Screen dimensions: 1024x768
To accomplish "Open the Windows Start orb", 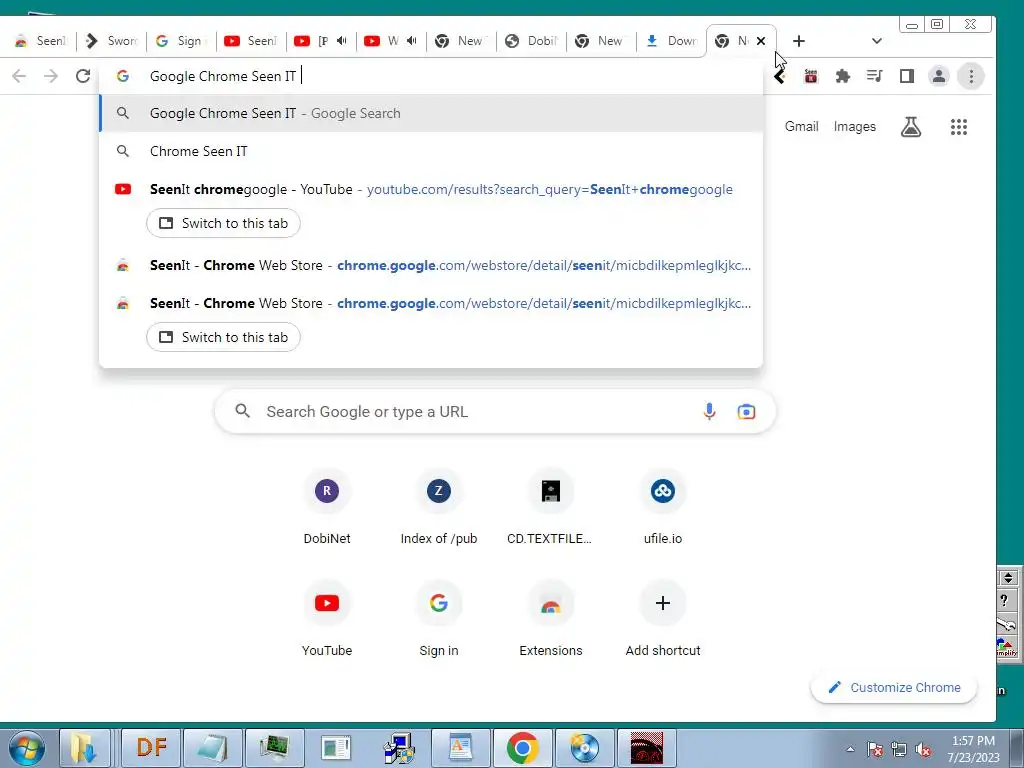I will coord(27,748).
